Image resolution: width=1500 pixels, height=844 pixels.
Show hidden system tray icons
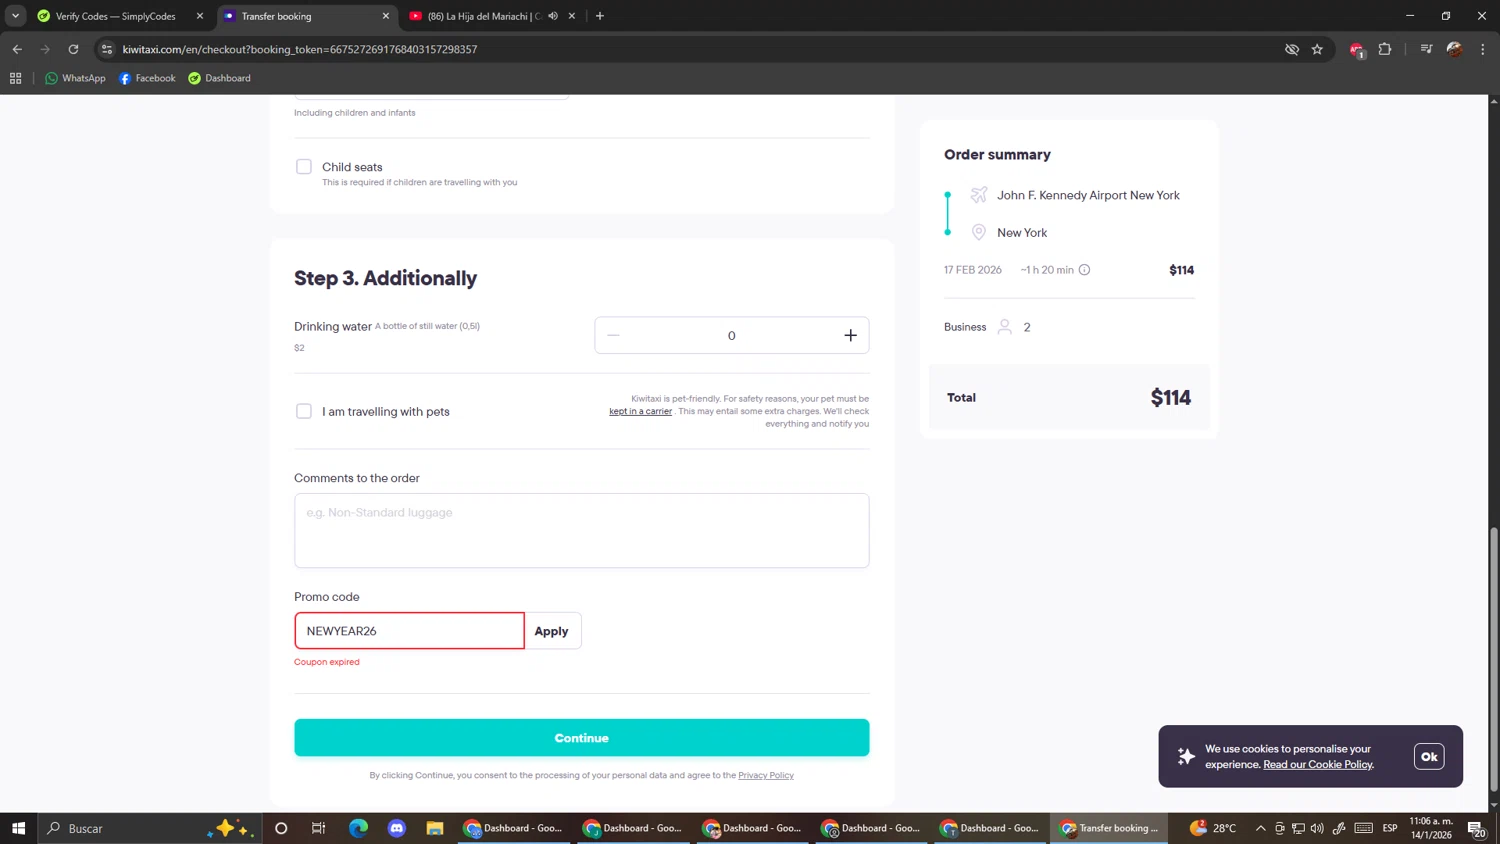[1260, 828]
